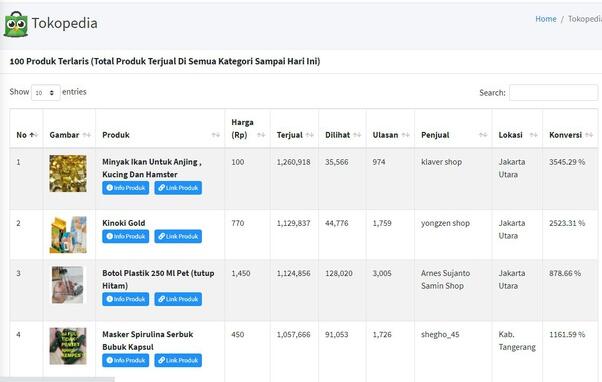Sort by Konversi column arrows
The height and width of the screenshot is (382, 602).
tap(589, 135)
